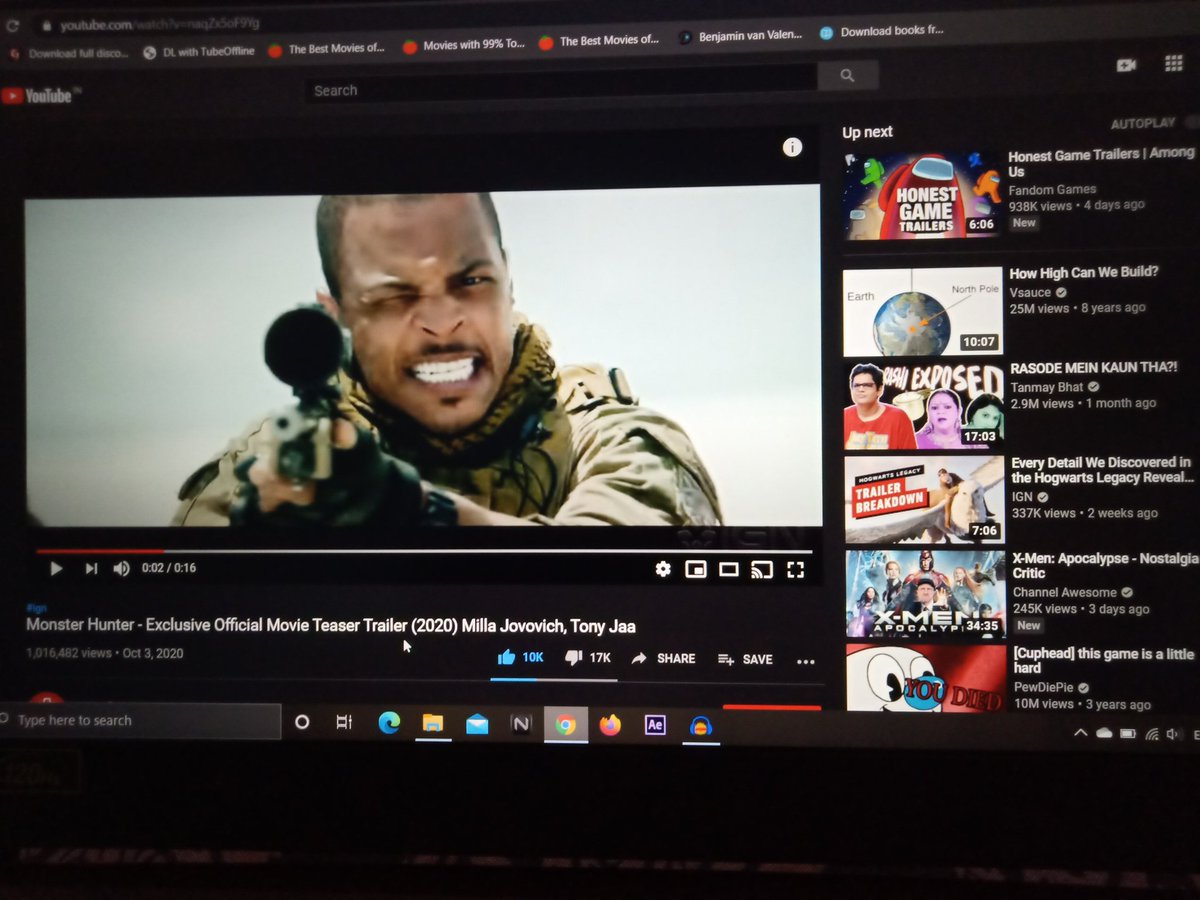This screenshot has height=900, width=1200.
Task: Launch Firefox from taskbar
Action: [x=610, y=725]
